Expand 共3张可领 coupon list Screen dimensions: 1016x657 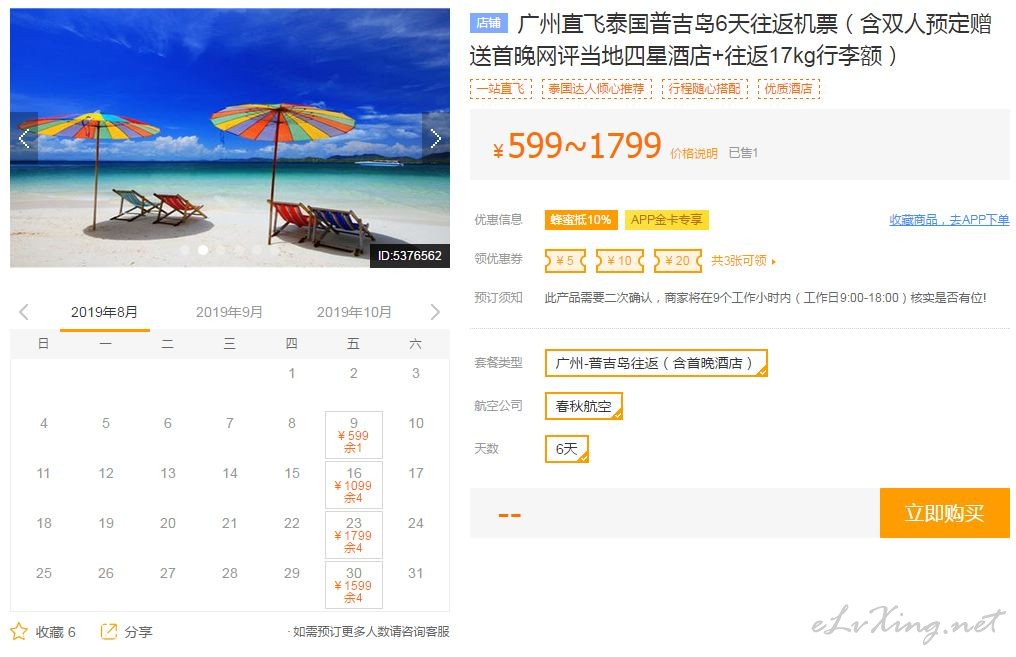click(743, 260)
